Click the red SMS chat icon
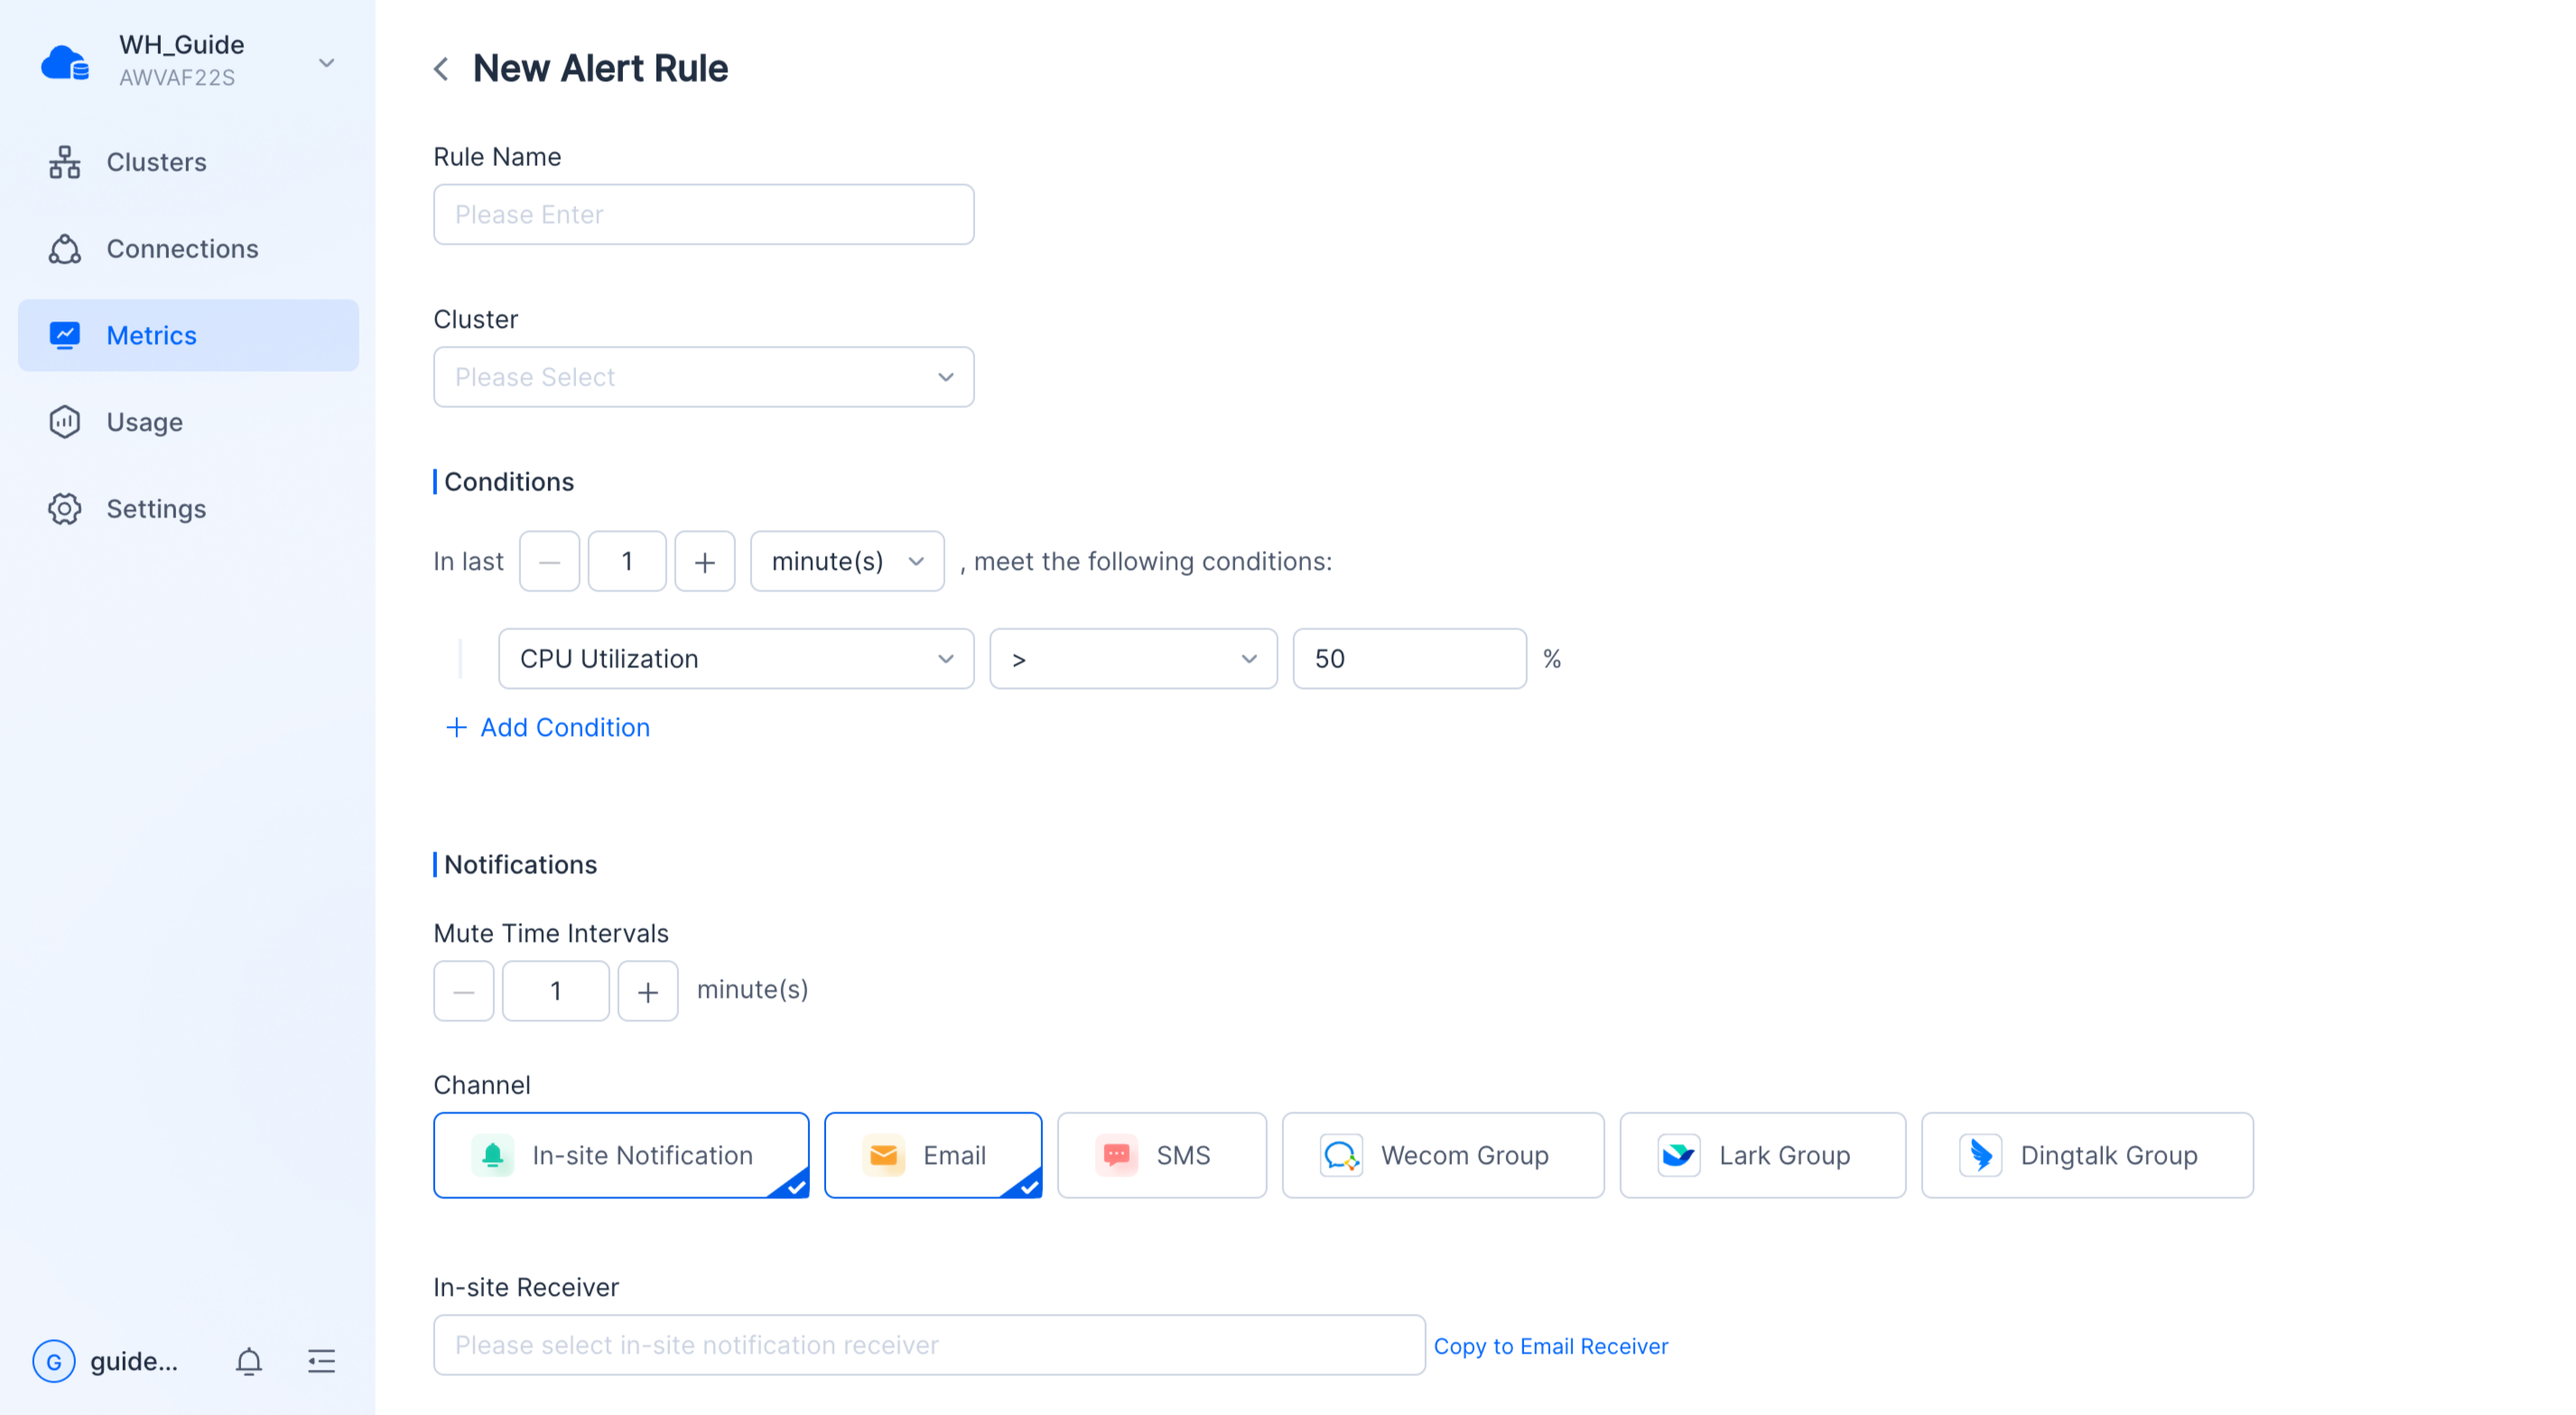Screen dimensions: 2576x1415 1116,1155
